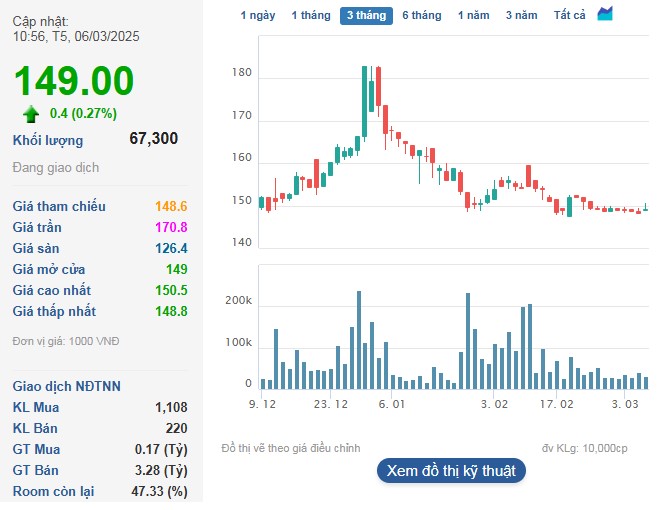Screen dimensions: 667x510
Task: Select the 1 tháng chart range
Action: coord(310,15)
